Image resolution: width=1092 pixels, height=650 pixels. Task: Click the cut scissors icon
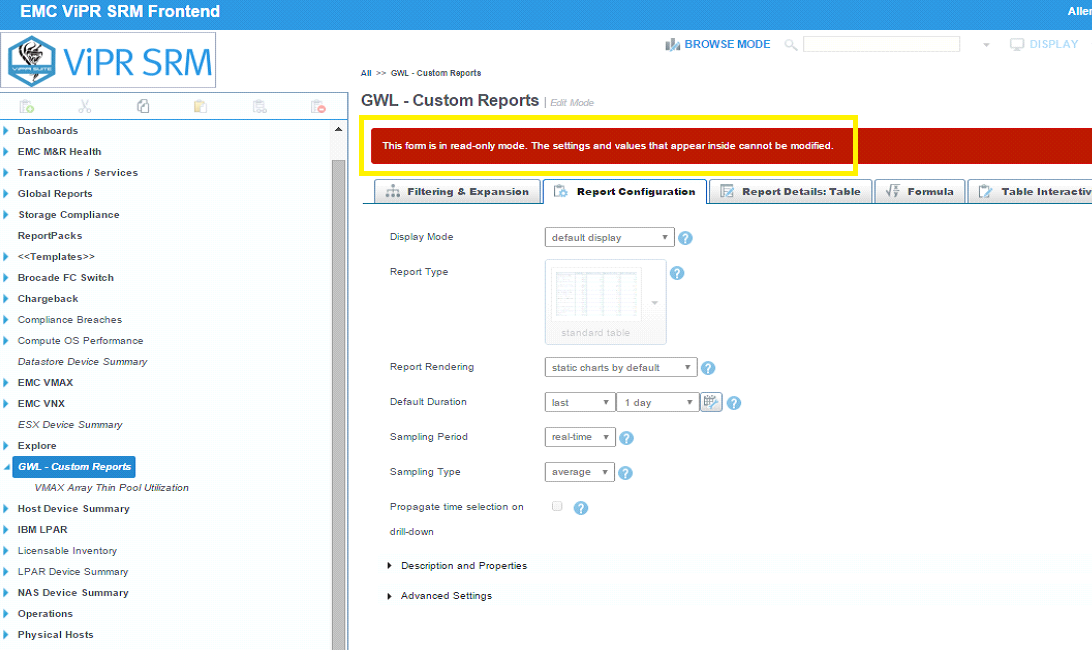point(85,107)
